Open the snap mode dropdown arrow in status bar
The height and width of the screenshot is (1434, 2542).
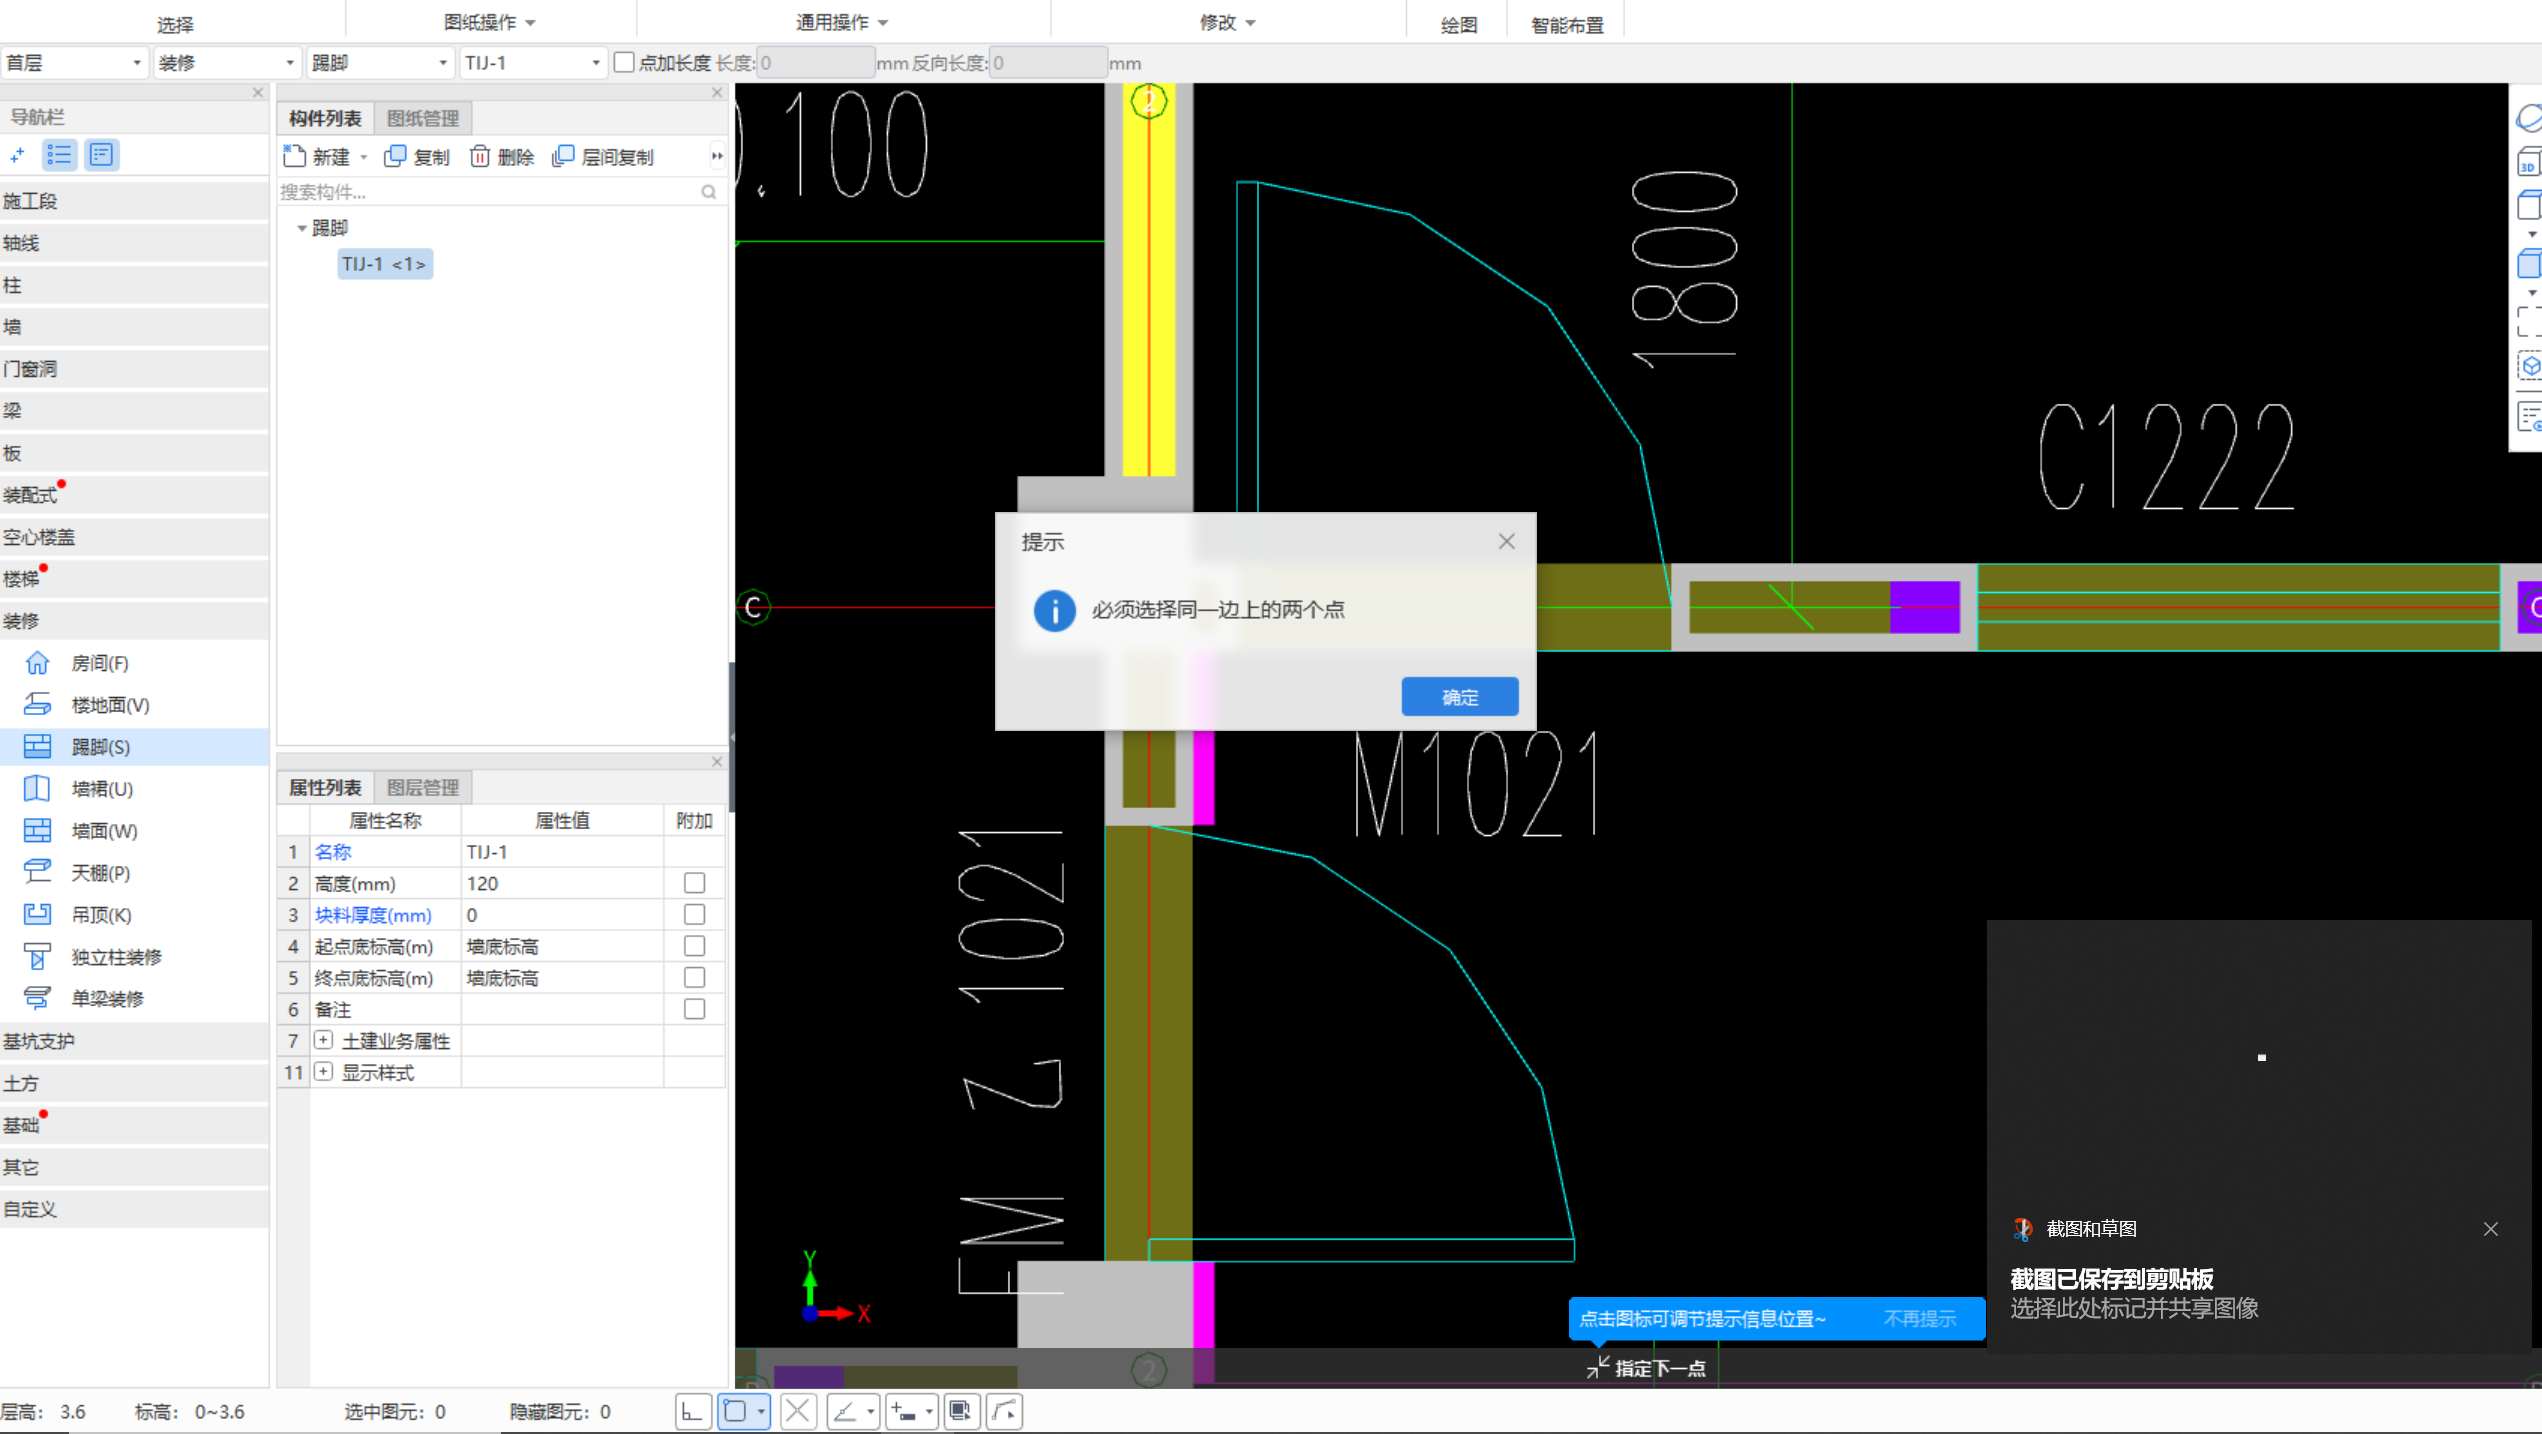[762, 1412]
